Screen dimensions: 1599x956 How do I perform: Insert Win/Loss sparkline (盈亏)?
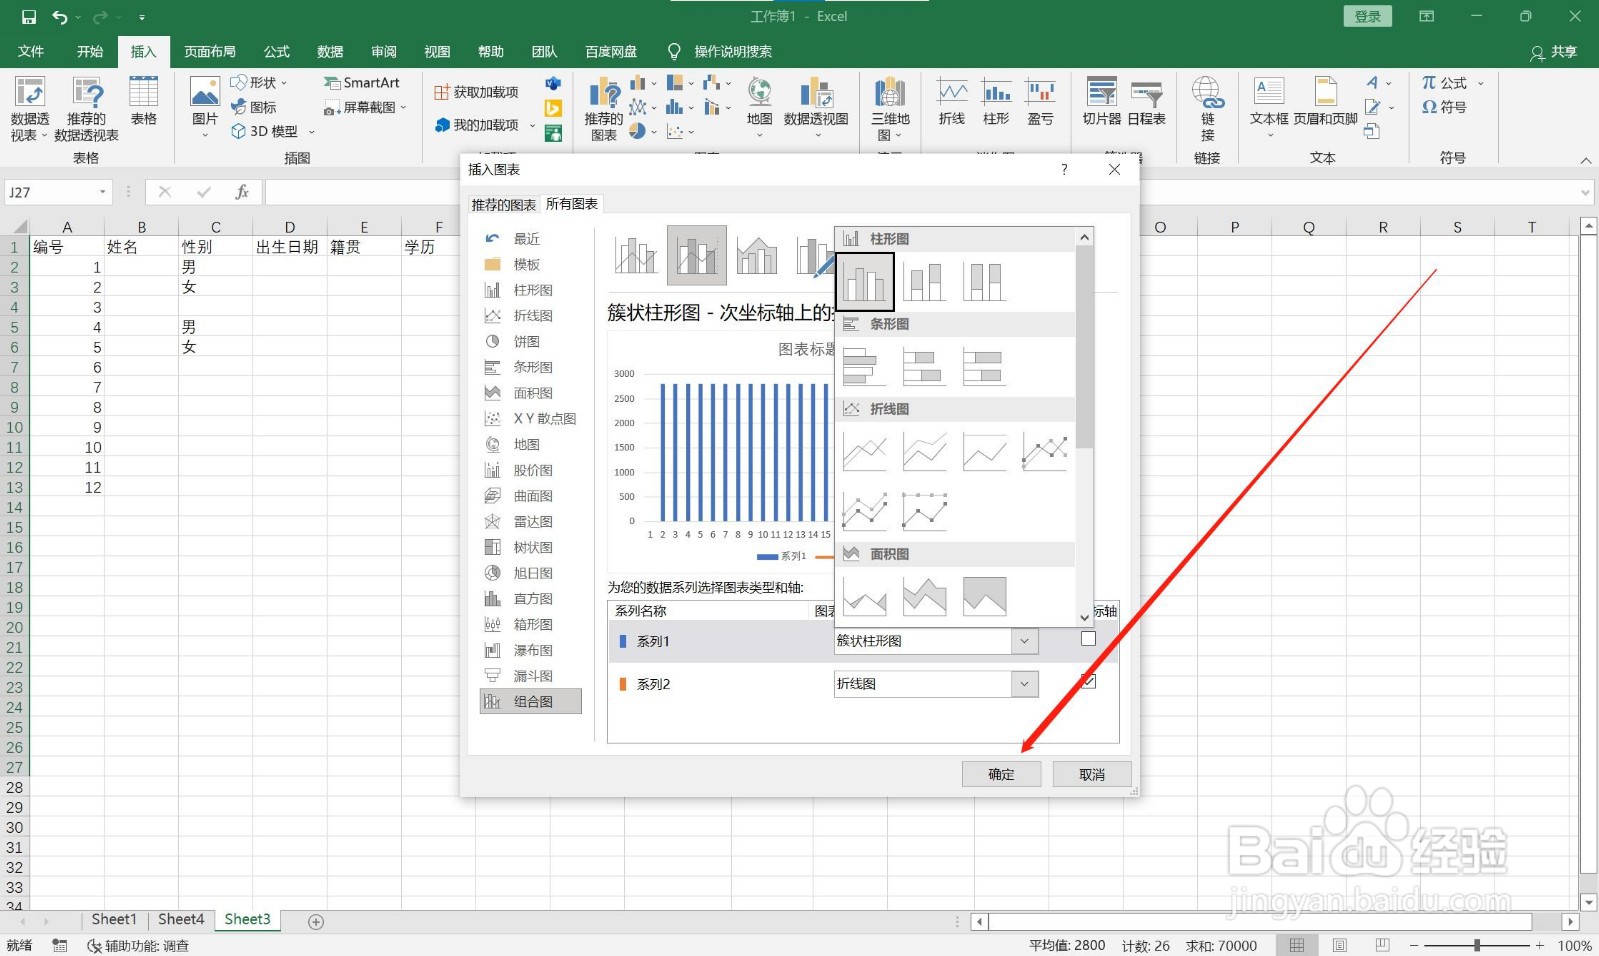coord(1041,101)
